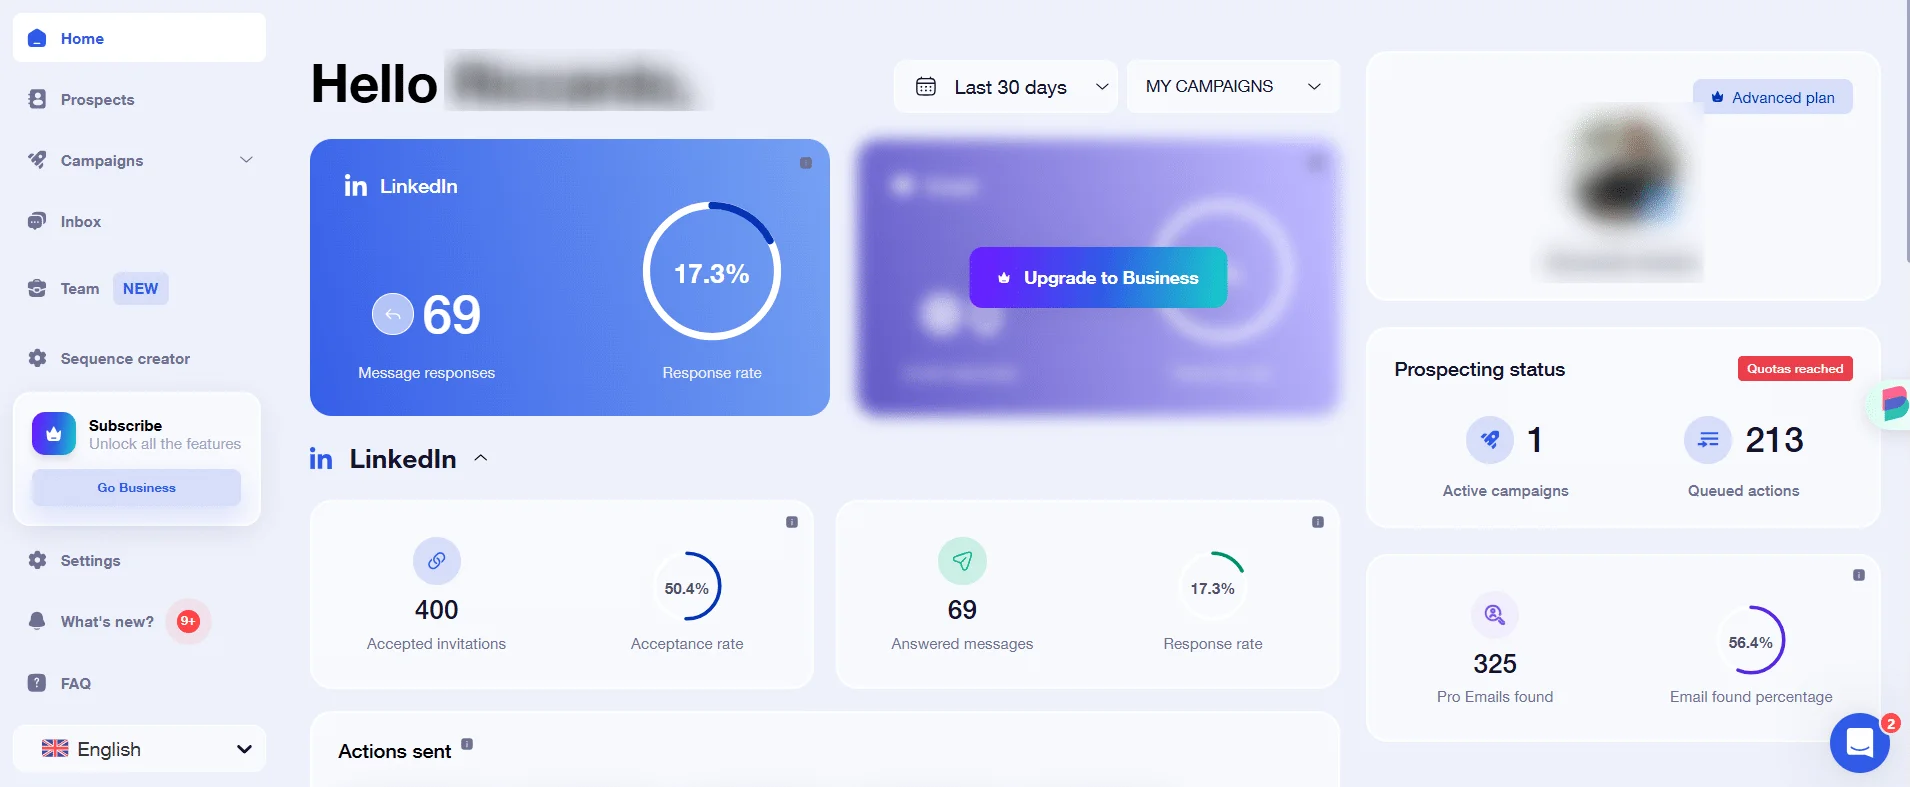Click info icon on Answered messages card
Screen dimensions: 1910x787
pos(1318,522)
